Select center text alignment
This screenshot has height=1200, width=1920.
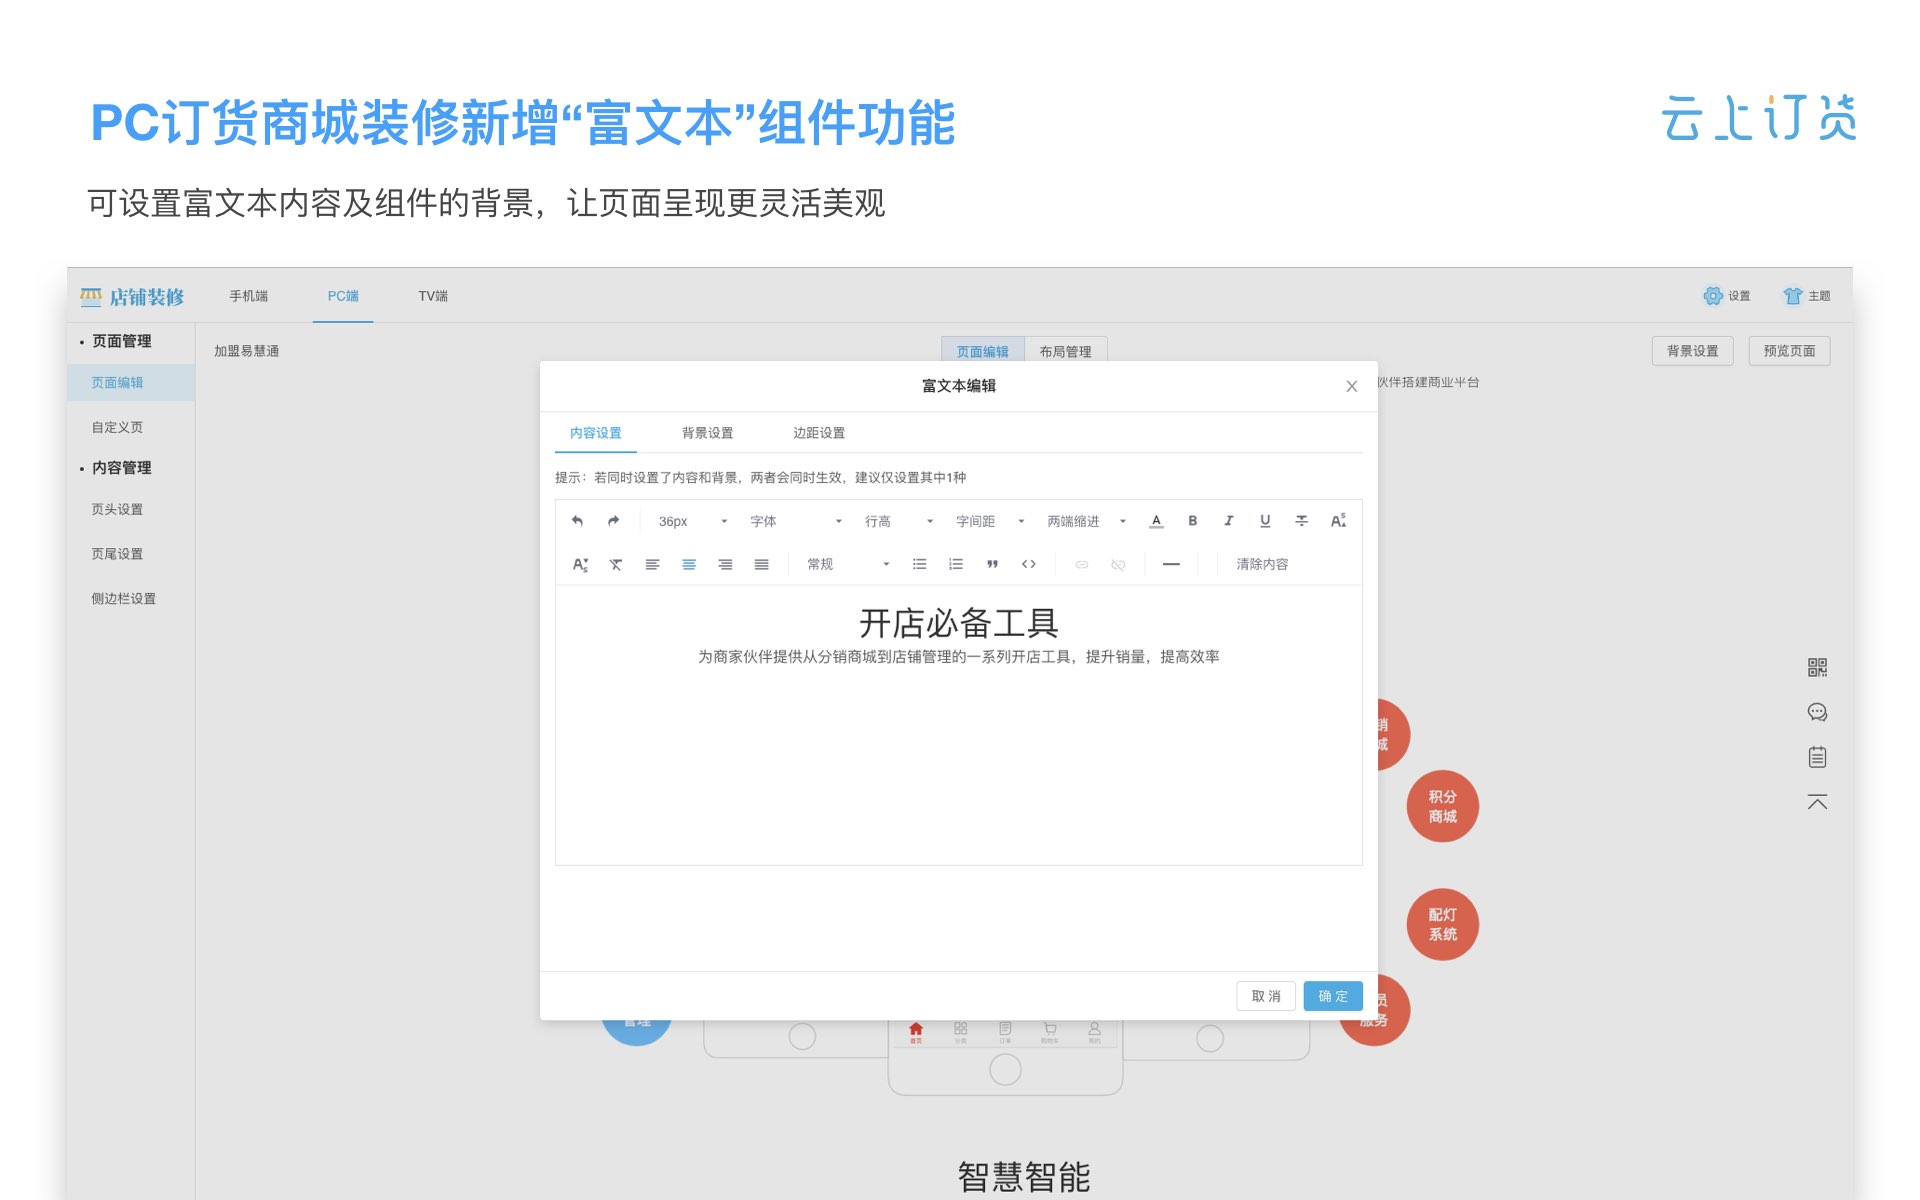(689, 565)
